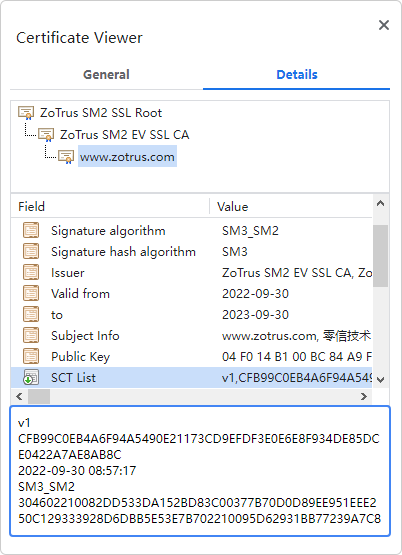Click the v1 line in details box
The width and height of the screenshot is (402, 555).
[24, 423]
